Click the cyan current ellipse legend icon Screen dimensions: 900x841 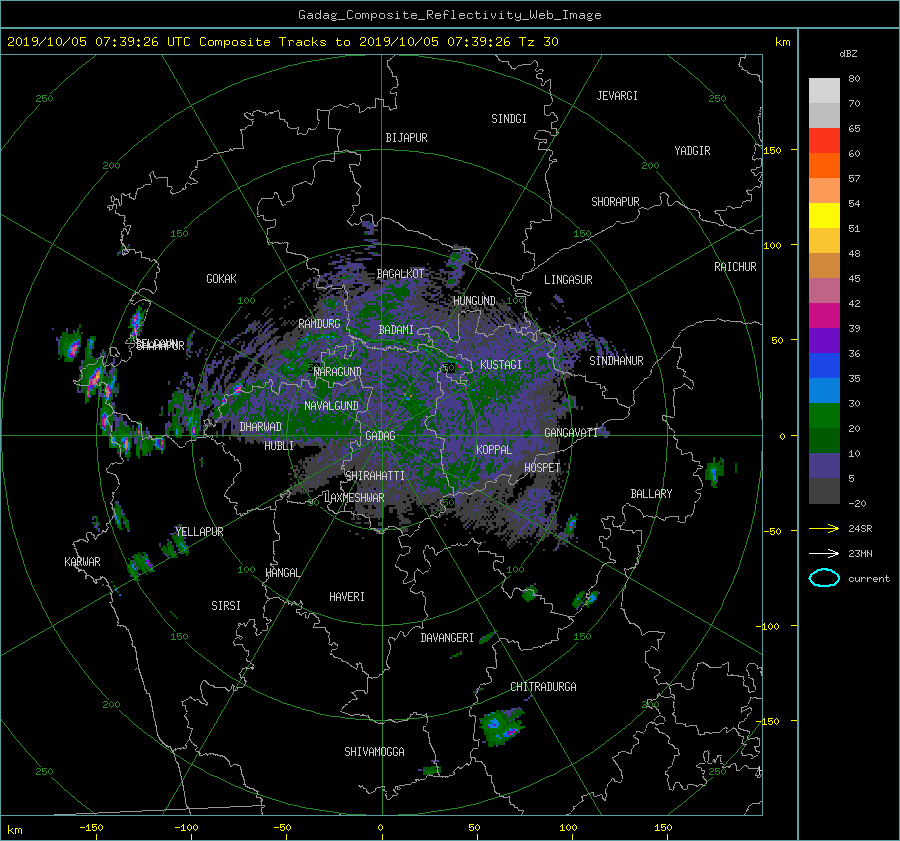tap(824, 578)
